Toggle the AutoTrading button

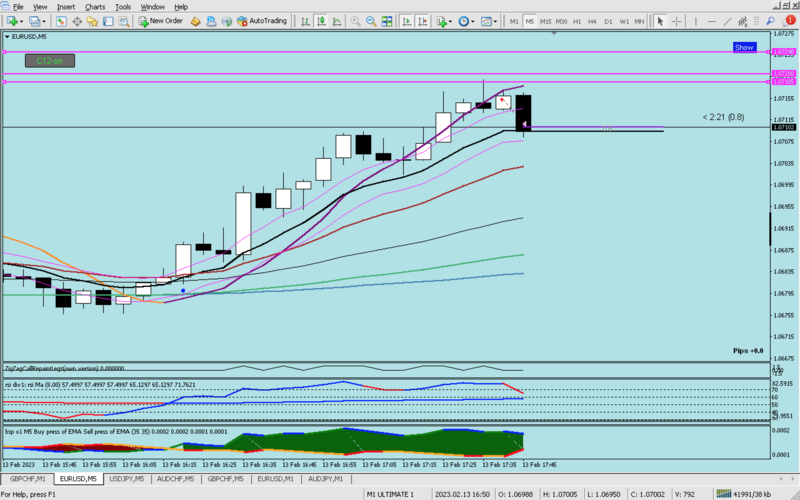click(262, 21)
